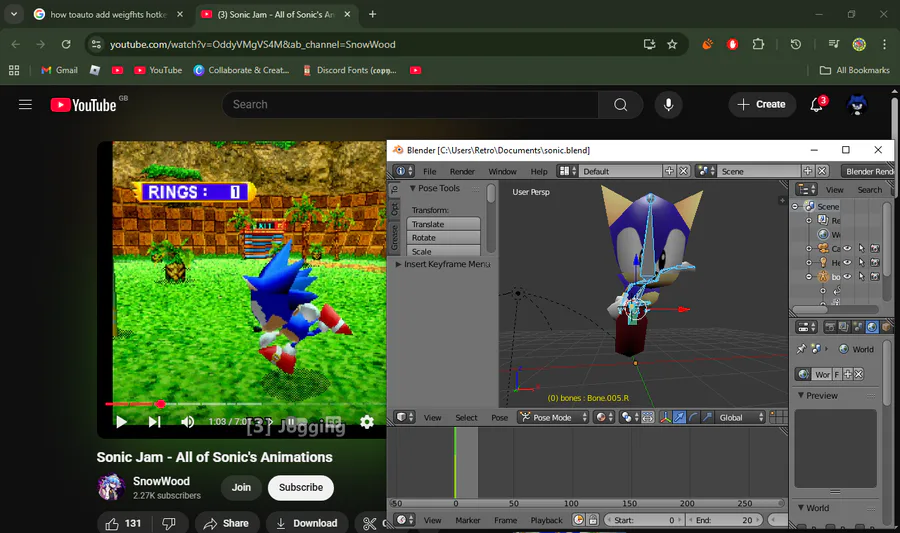Toggle the properties pin icon
The image size is (900, 533).
(801, 349)
